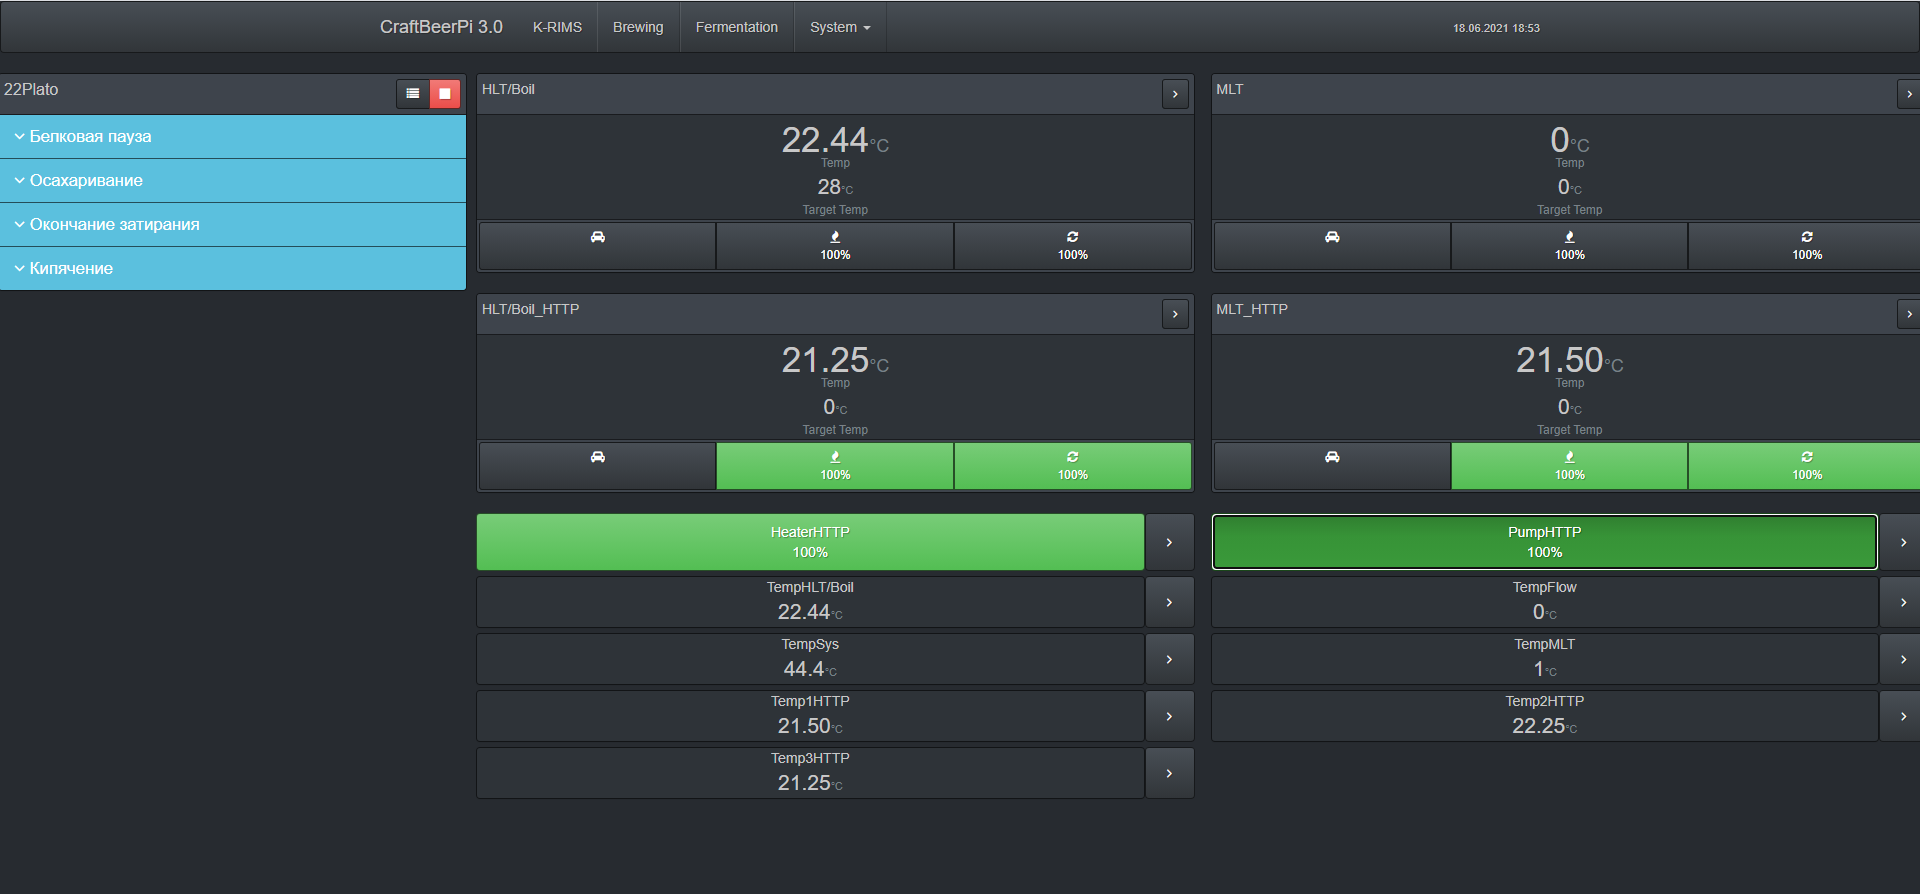Screen dimensions: 1920x894
Task: Expand the Белковая пауза step
Action: [x=233, y=137]
